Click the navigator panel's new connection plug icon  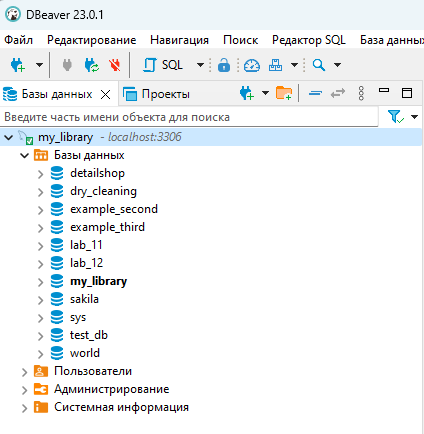coord(247,93)
